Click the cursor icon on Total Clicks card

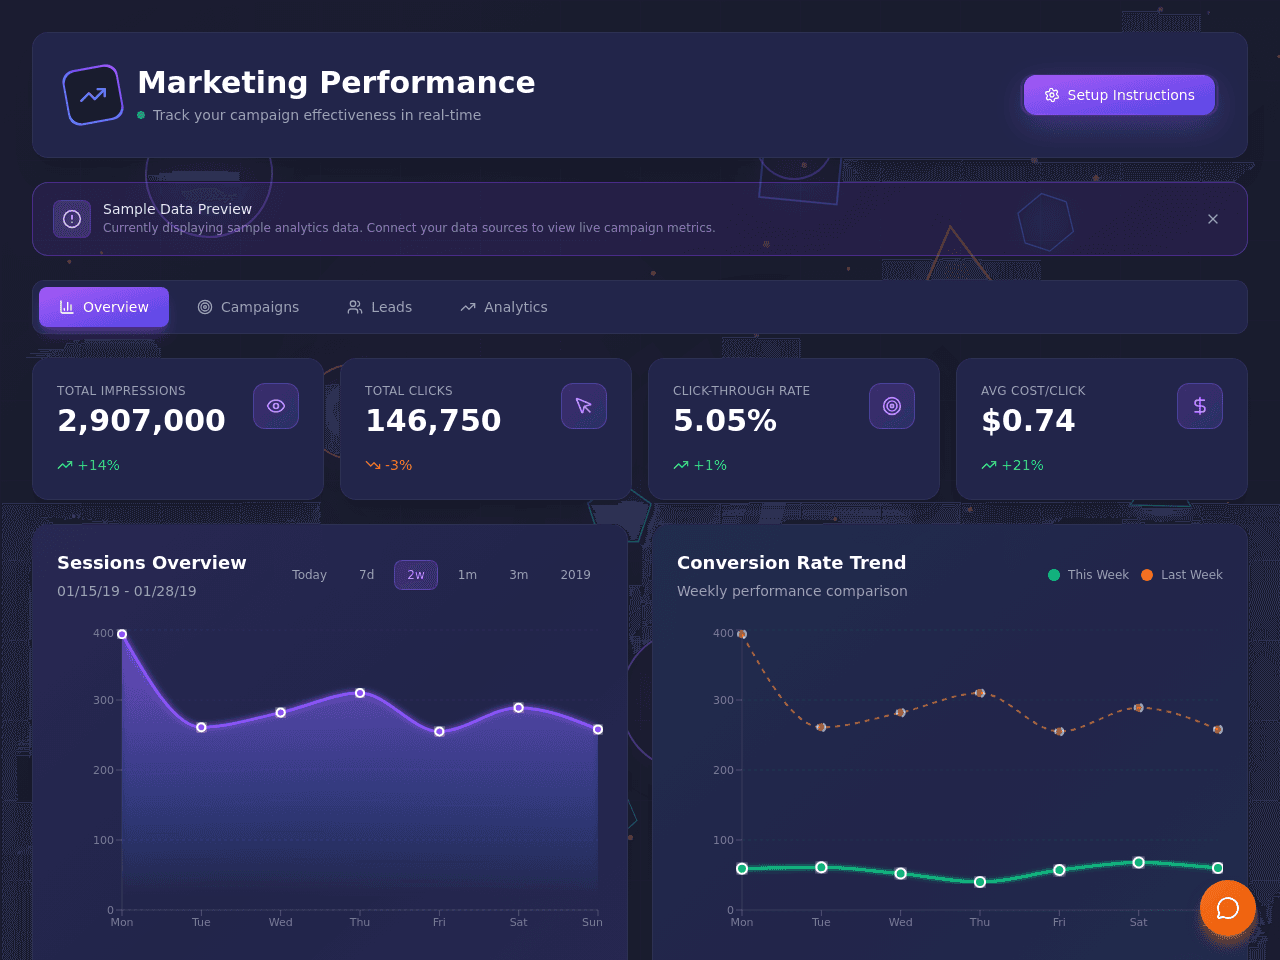coord(584,406)
